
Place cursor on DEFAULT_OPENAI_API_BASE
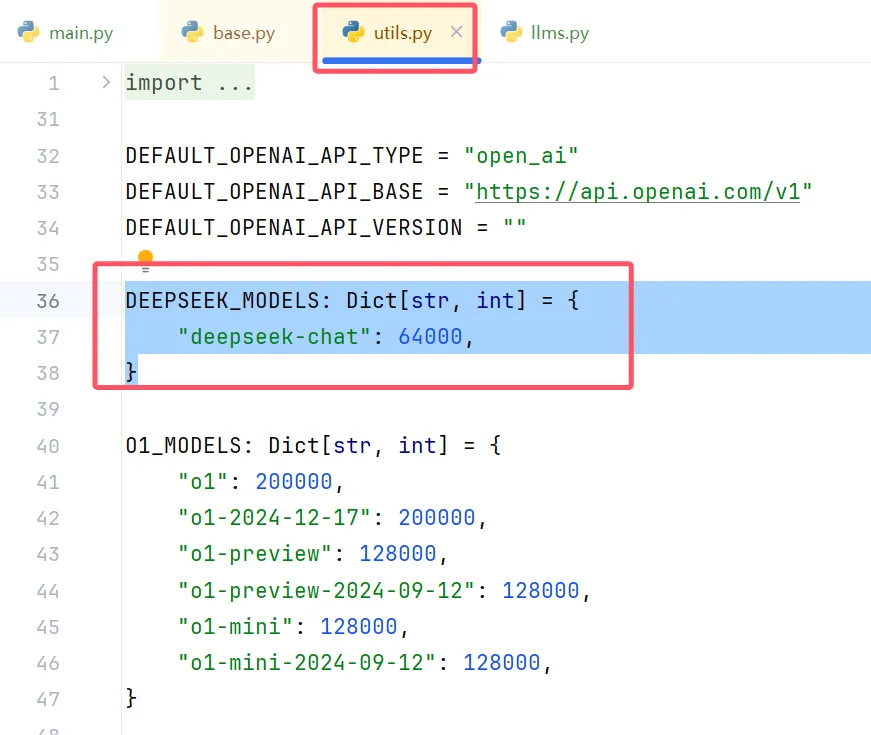(274, 192)
